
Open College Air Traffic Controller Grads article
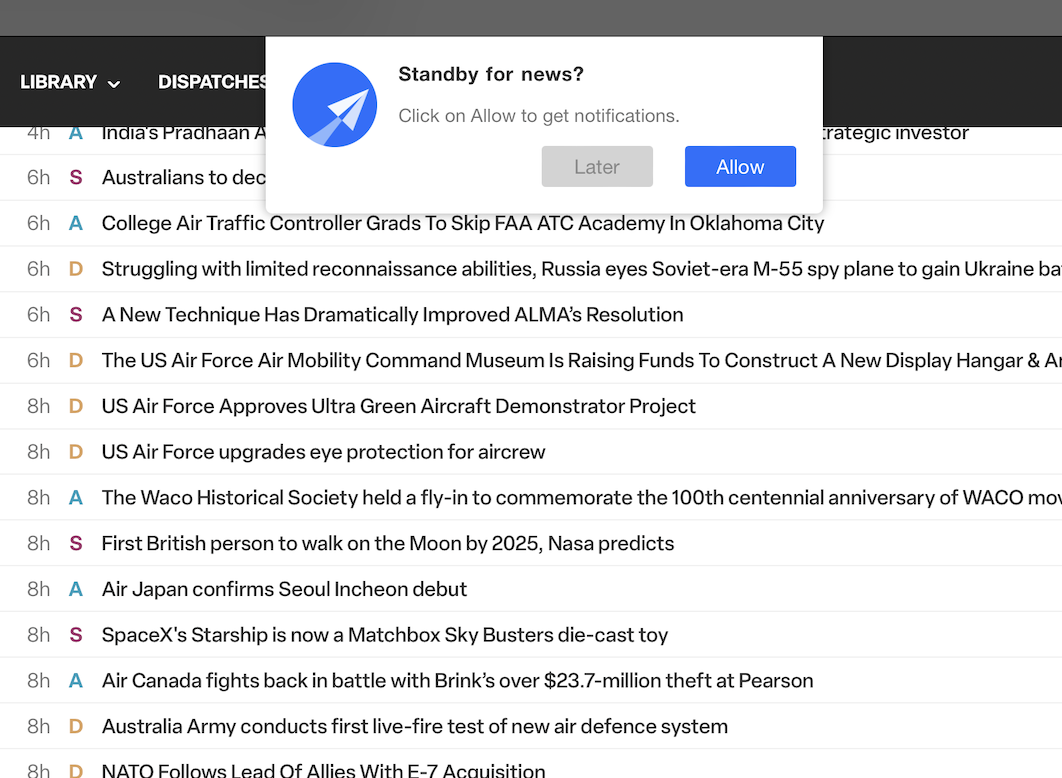pos(463,223)
